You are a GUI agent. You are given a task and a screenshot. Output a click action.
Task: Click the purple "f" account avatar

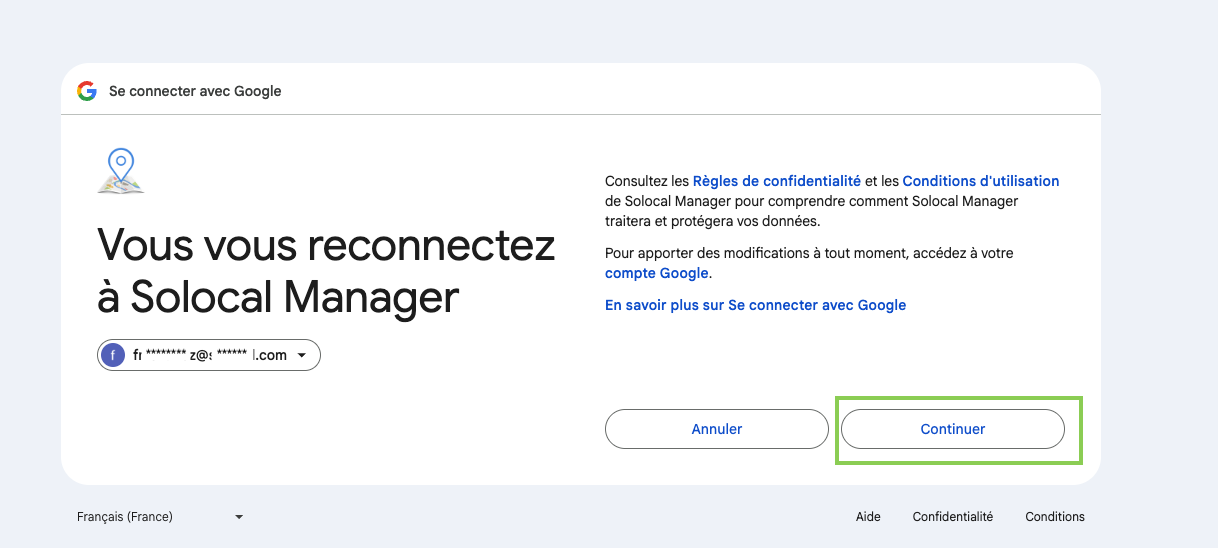tap(113, 355)
